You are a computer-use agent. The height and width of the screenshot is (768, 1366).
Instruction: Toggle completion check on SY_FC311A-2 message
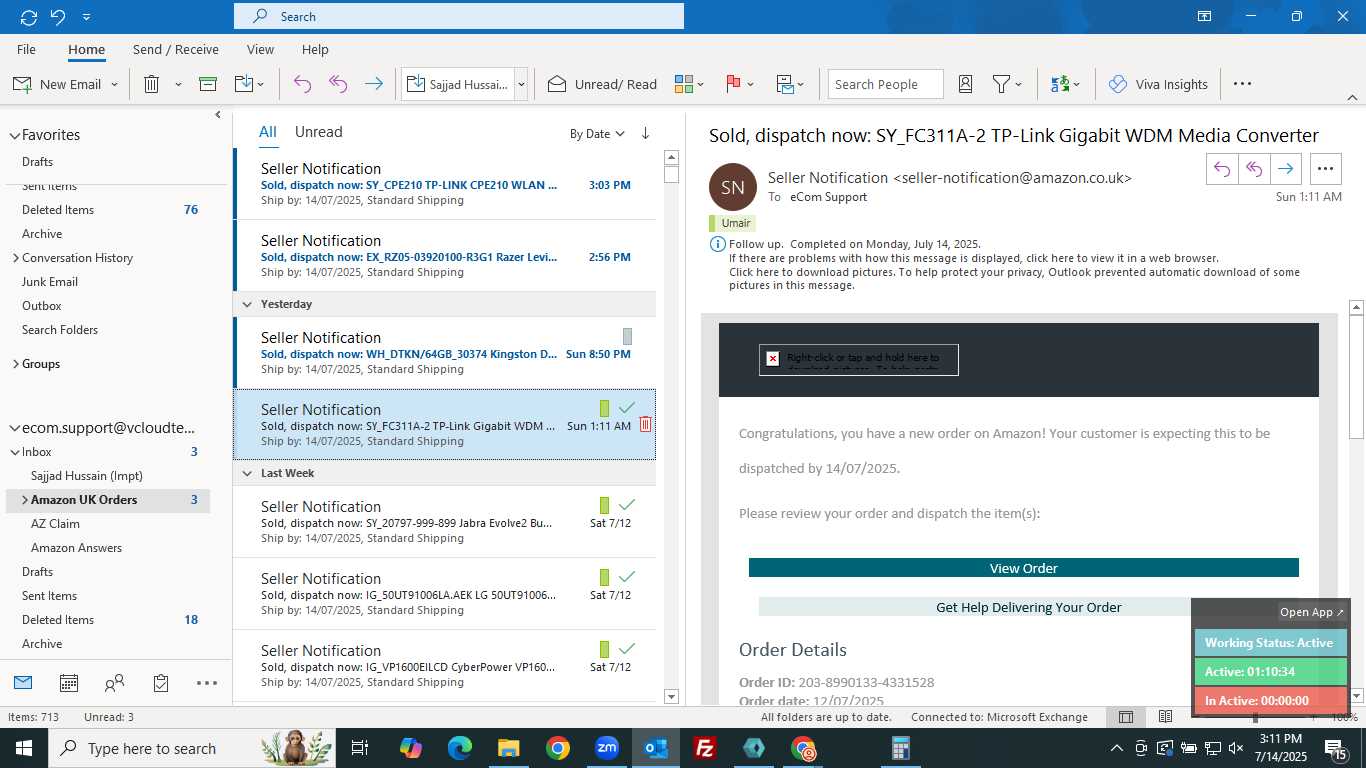627,408
